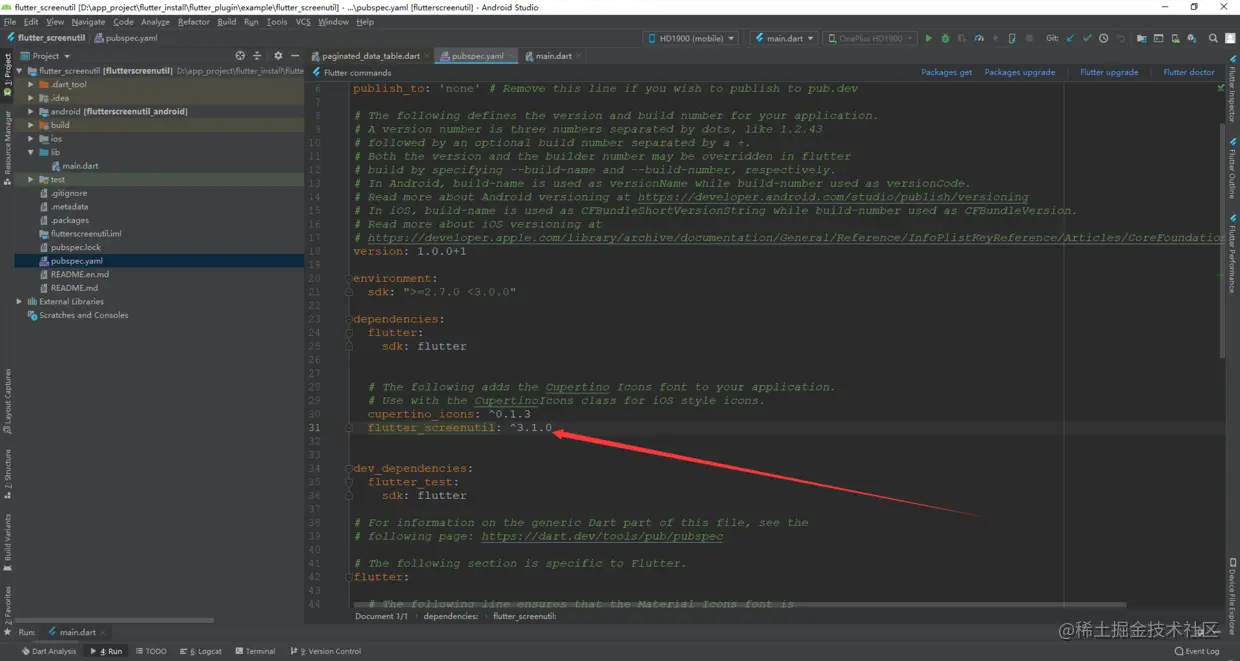Click dependencies: breadcrumb at editor bottom
Viewport: 1240px width, 661px height.
click(450, 616)
